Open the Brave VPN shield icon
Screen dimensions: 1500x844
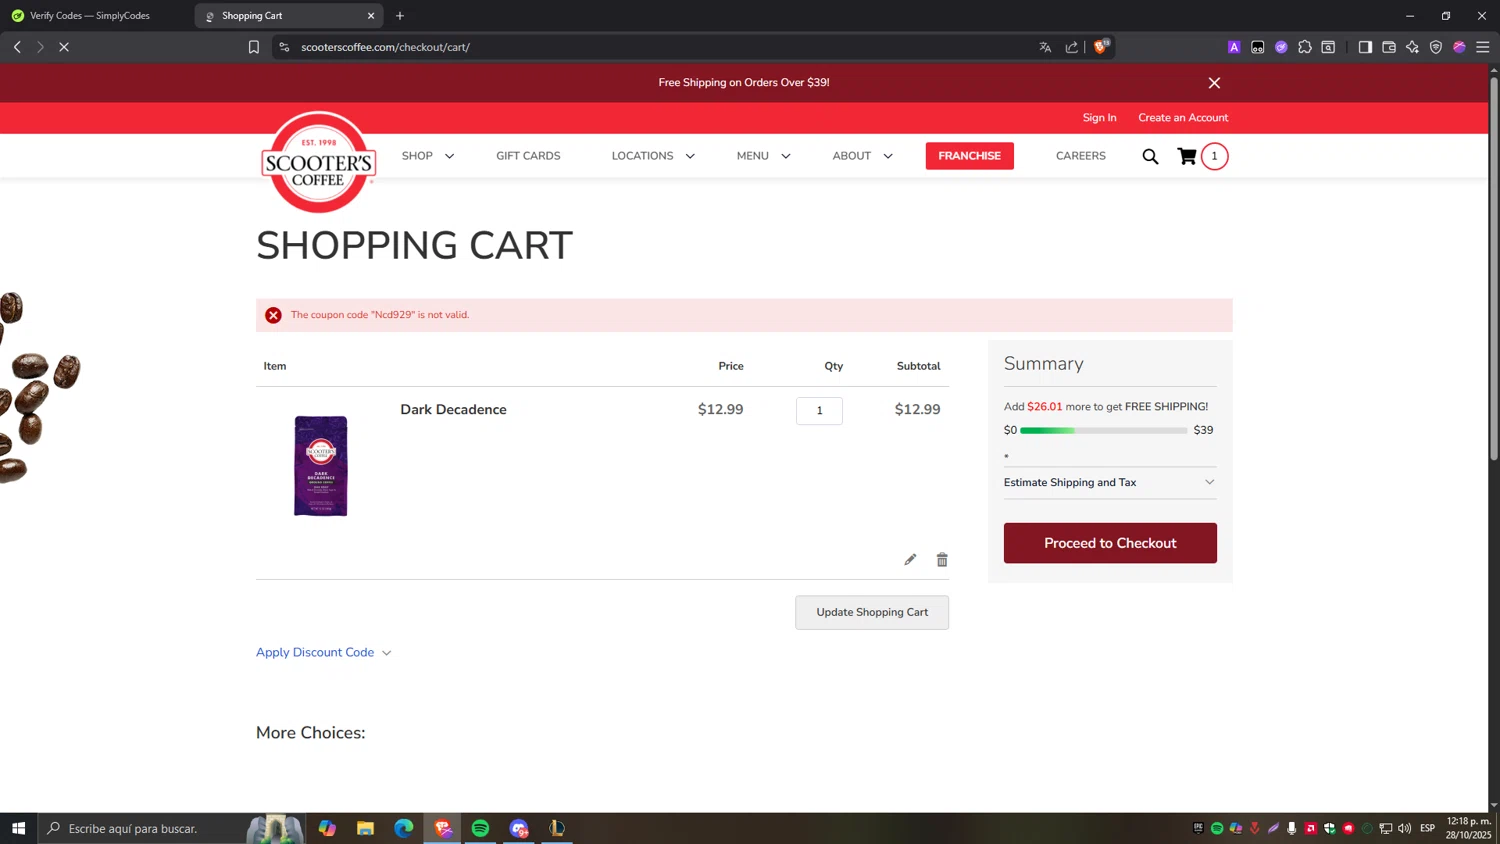click(1436, 47)
